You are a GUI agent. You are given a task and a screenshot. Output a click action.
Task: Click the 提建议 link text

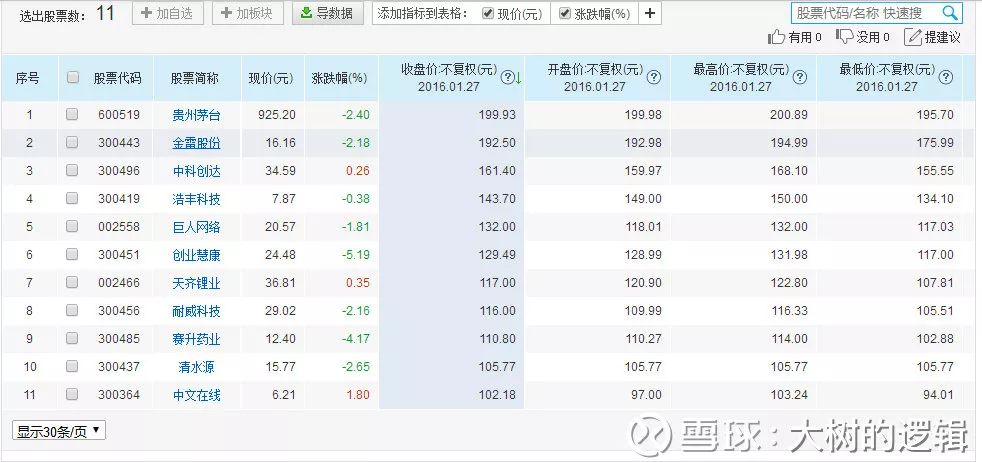coord(943,38)
